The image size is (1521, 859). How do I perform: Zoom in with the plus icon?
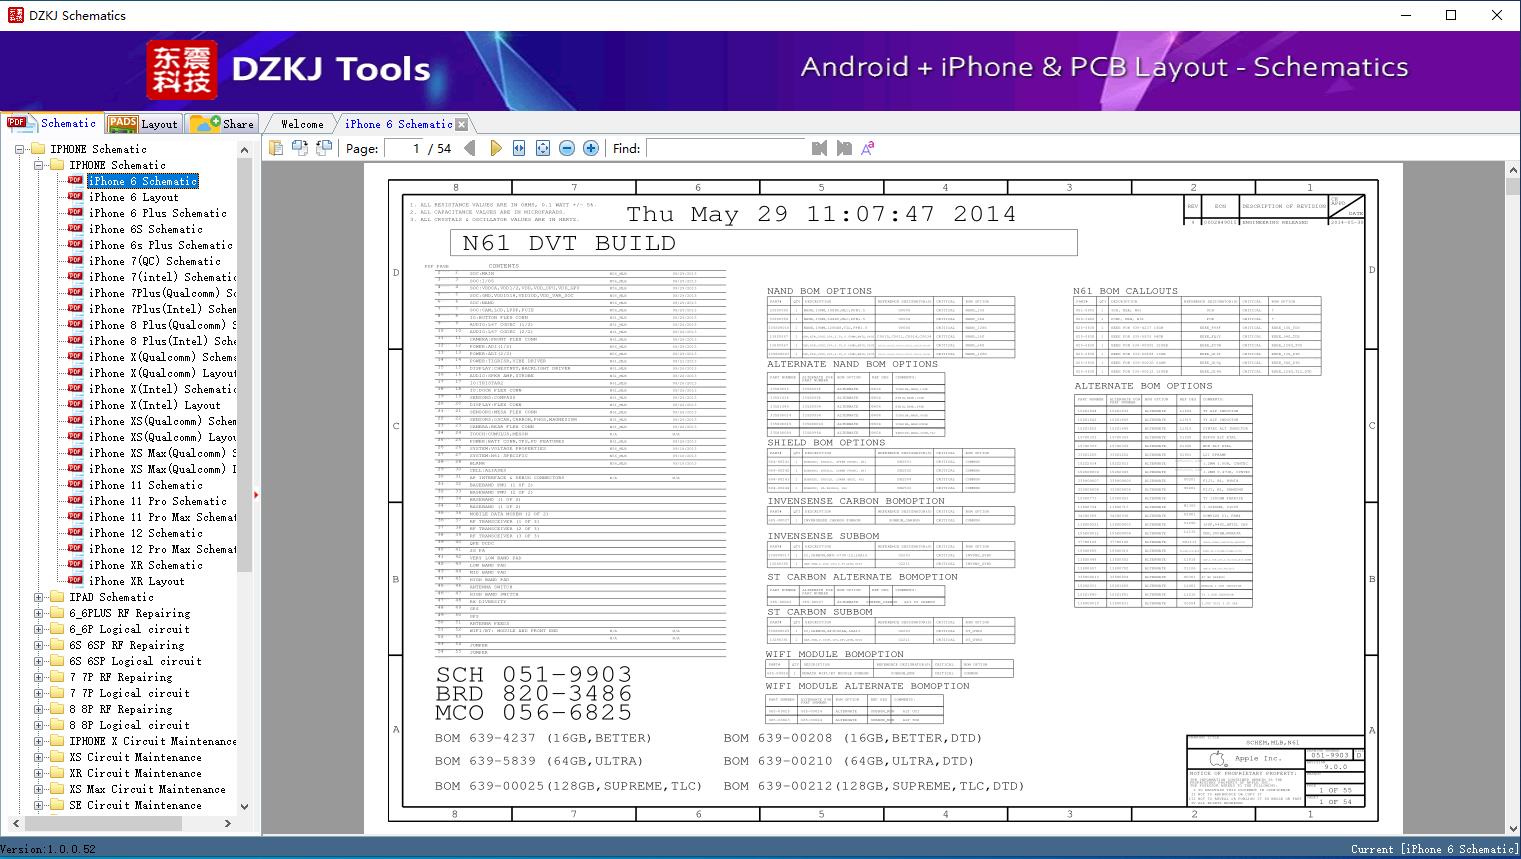(x=591, y=148)
